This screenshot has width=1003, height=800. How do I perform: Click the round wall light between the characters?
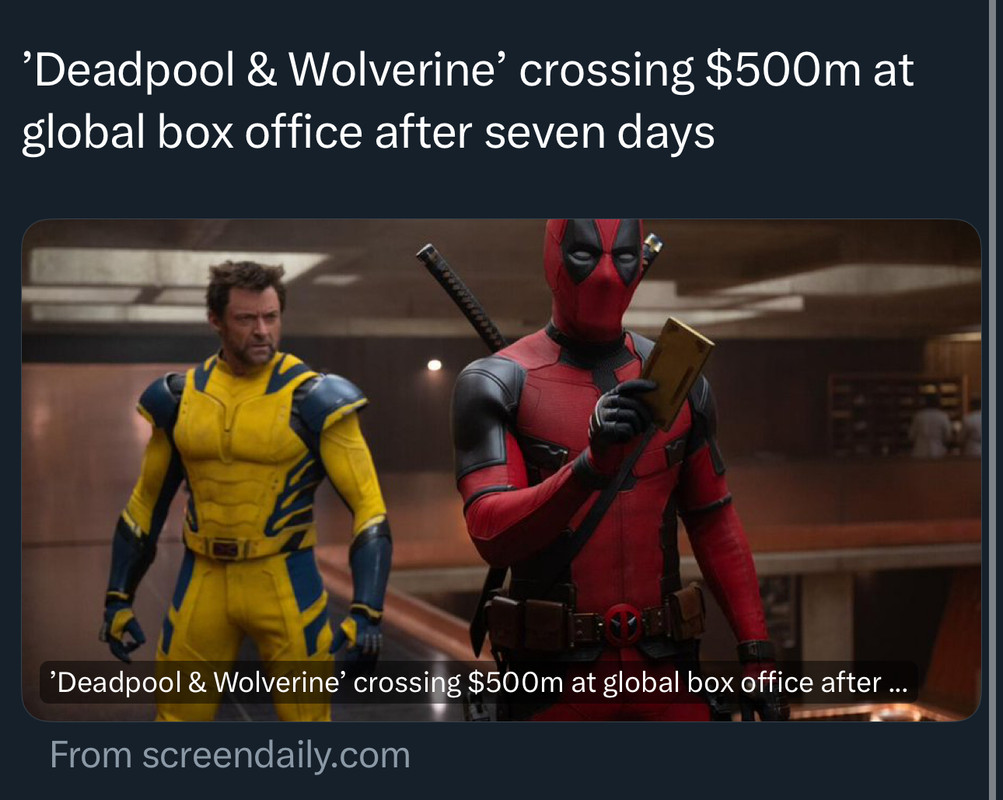(434, 365)
